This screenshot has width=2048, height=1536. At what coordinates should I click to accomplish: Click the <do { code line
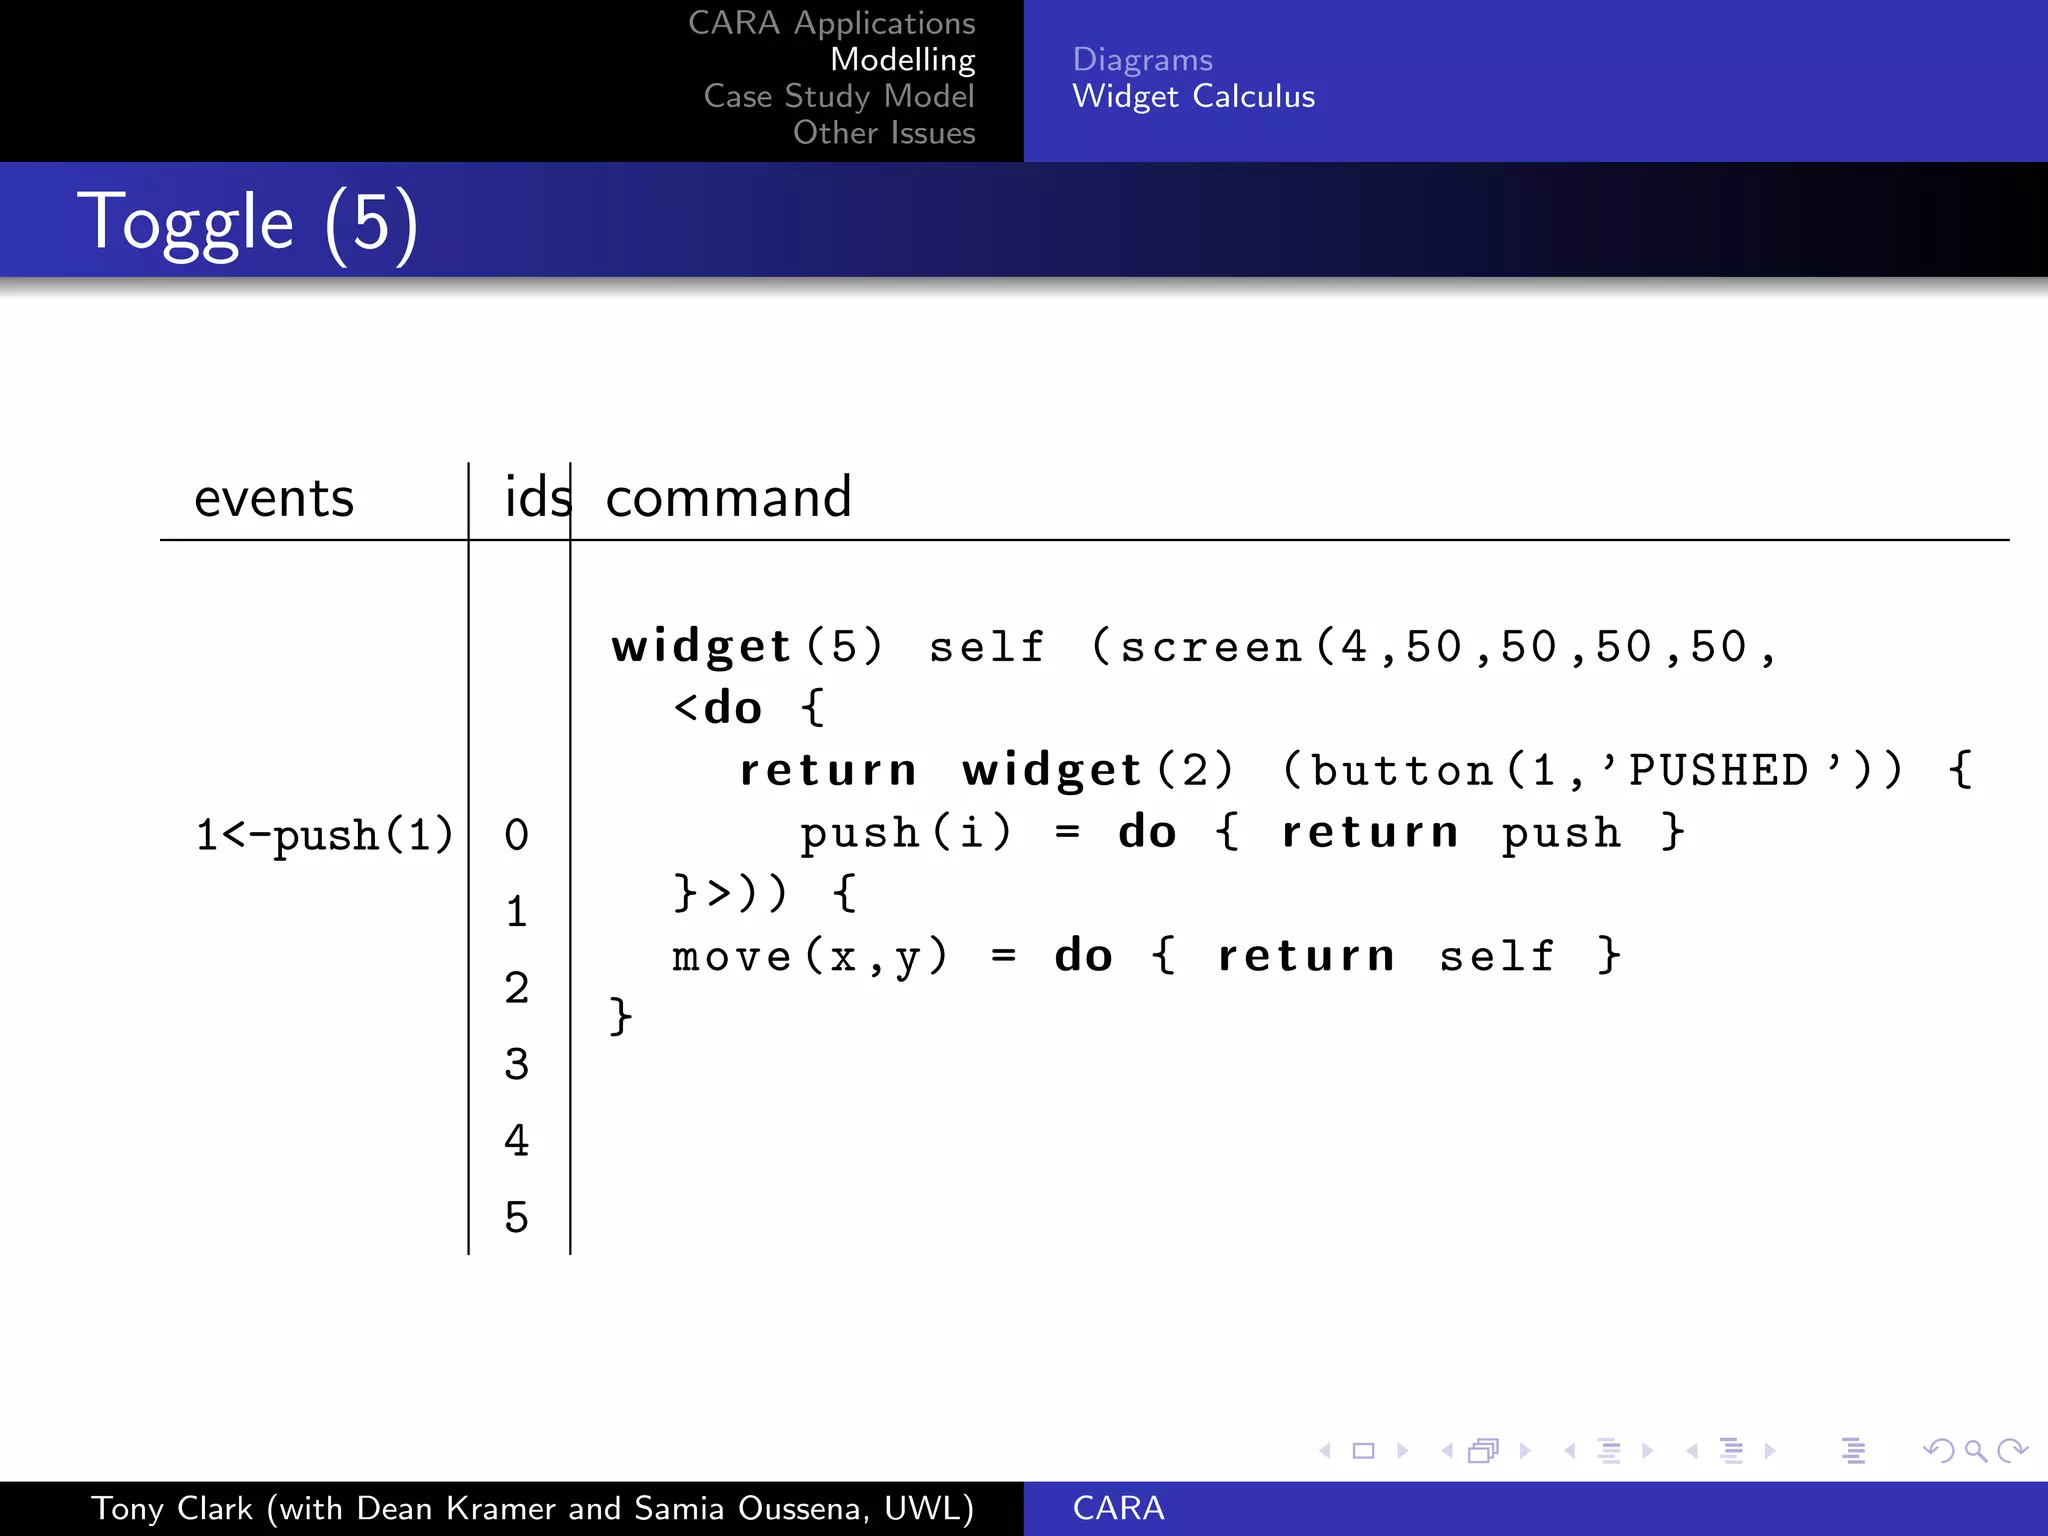(x=750, y=708)
